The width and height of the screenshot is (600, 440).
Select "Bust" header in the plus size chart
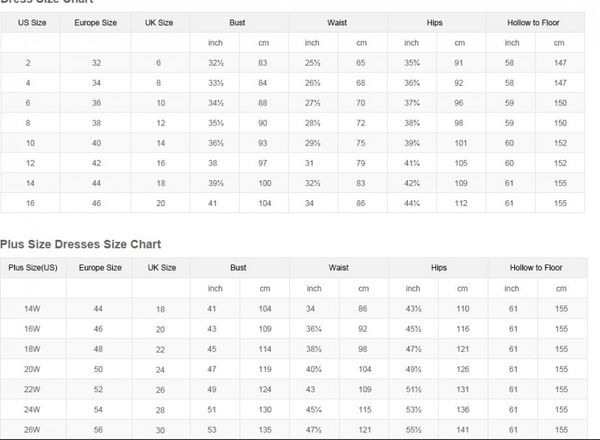point(238,268)
